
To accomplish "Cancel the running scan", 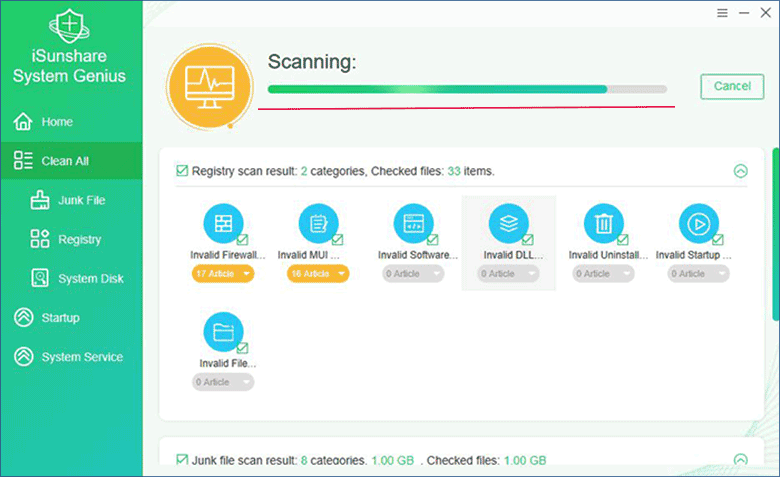I will pyautogui.click(x=731, y=86).
